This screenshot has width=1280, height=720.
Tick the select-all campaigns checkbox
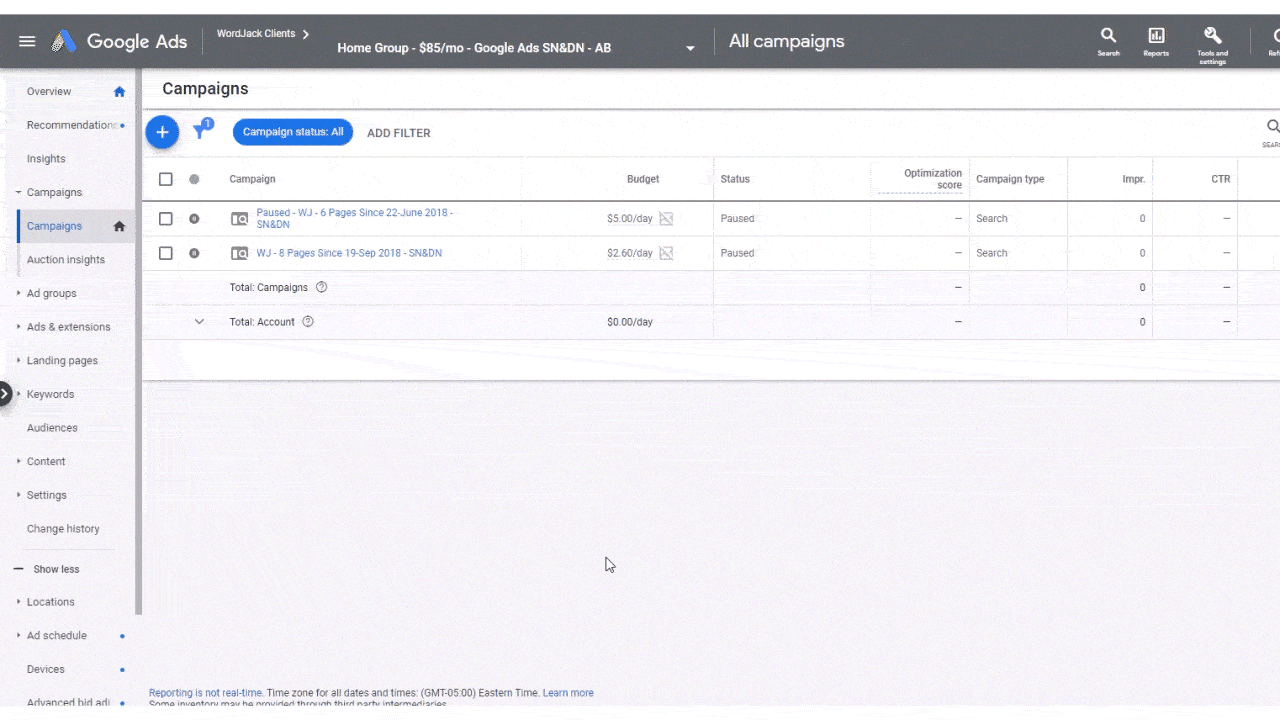(x=166, y=179)
